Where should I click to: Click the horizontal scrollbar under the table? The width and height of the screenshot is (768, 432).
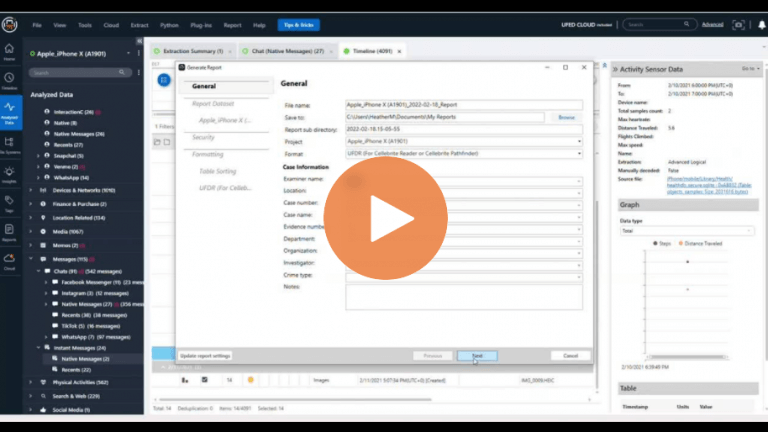tap(295, 399)
